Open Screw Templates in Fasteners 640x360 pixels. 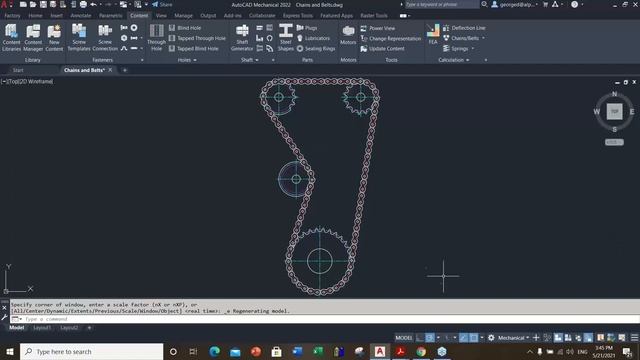click(79, 37)
